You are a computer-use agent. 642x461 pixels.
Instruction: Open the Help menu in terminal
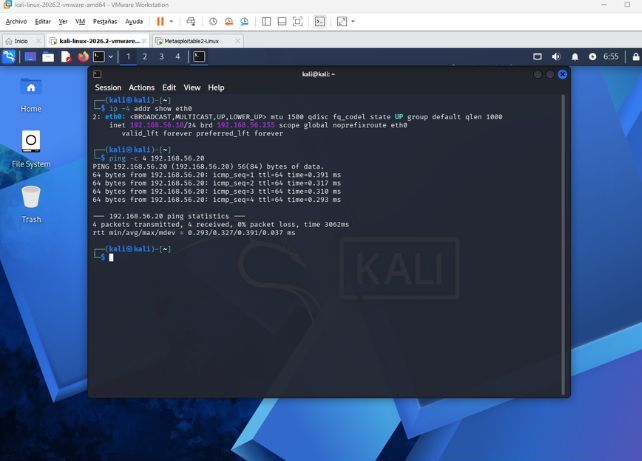coord(216,88)
